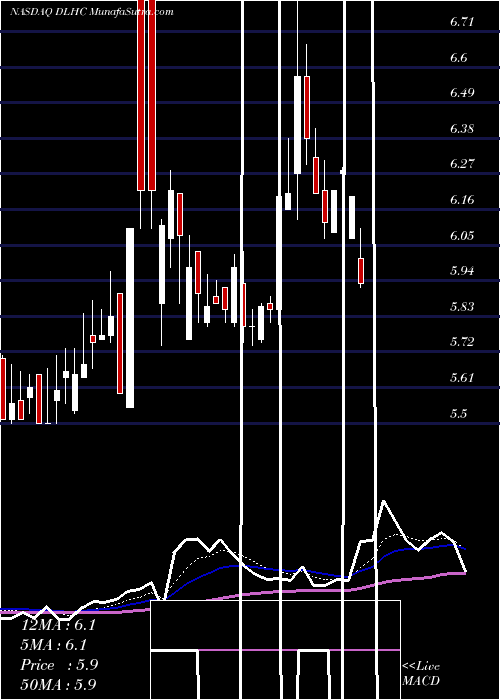Image resolution: width=500 pixels, height=700 pixels.
Task: Click the 5.83 price axis label
Action: tap(462, 306)
